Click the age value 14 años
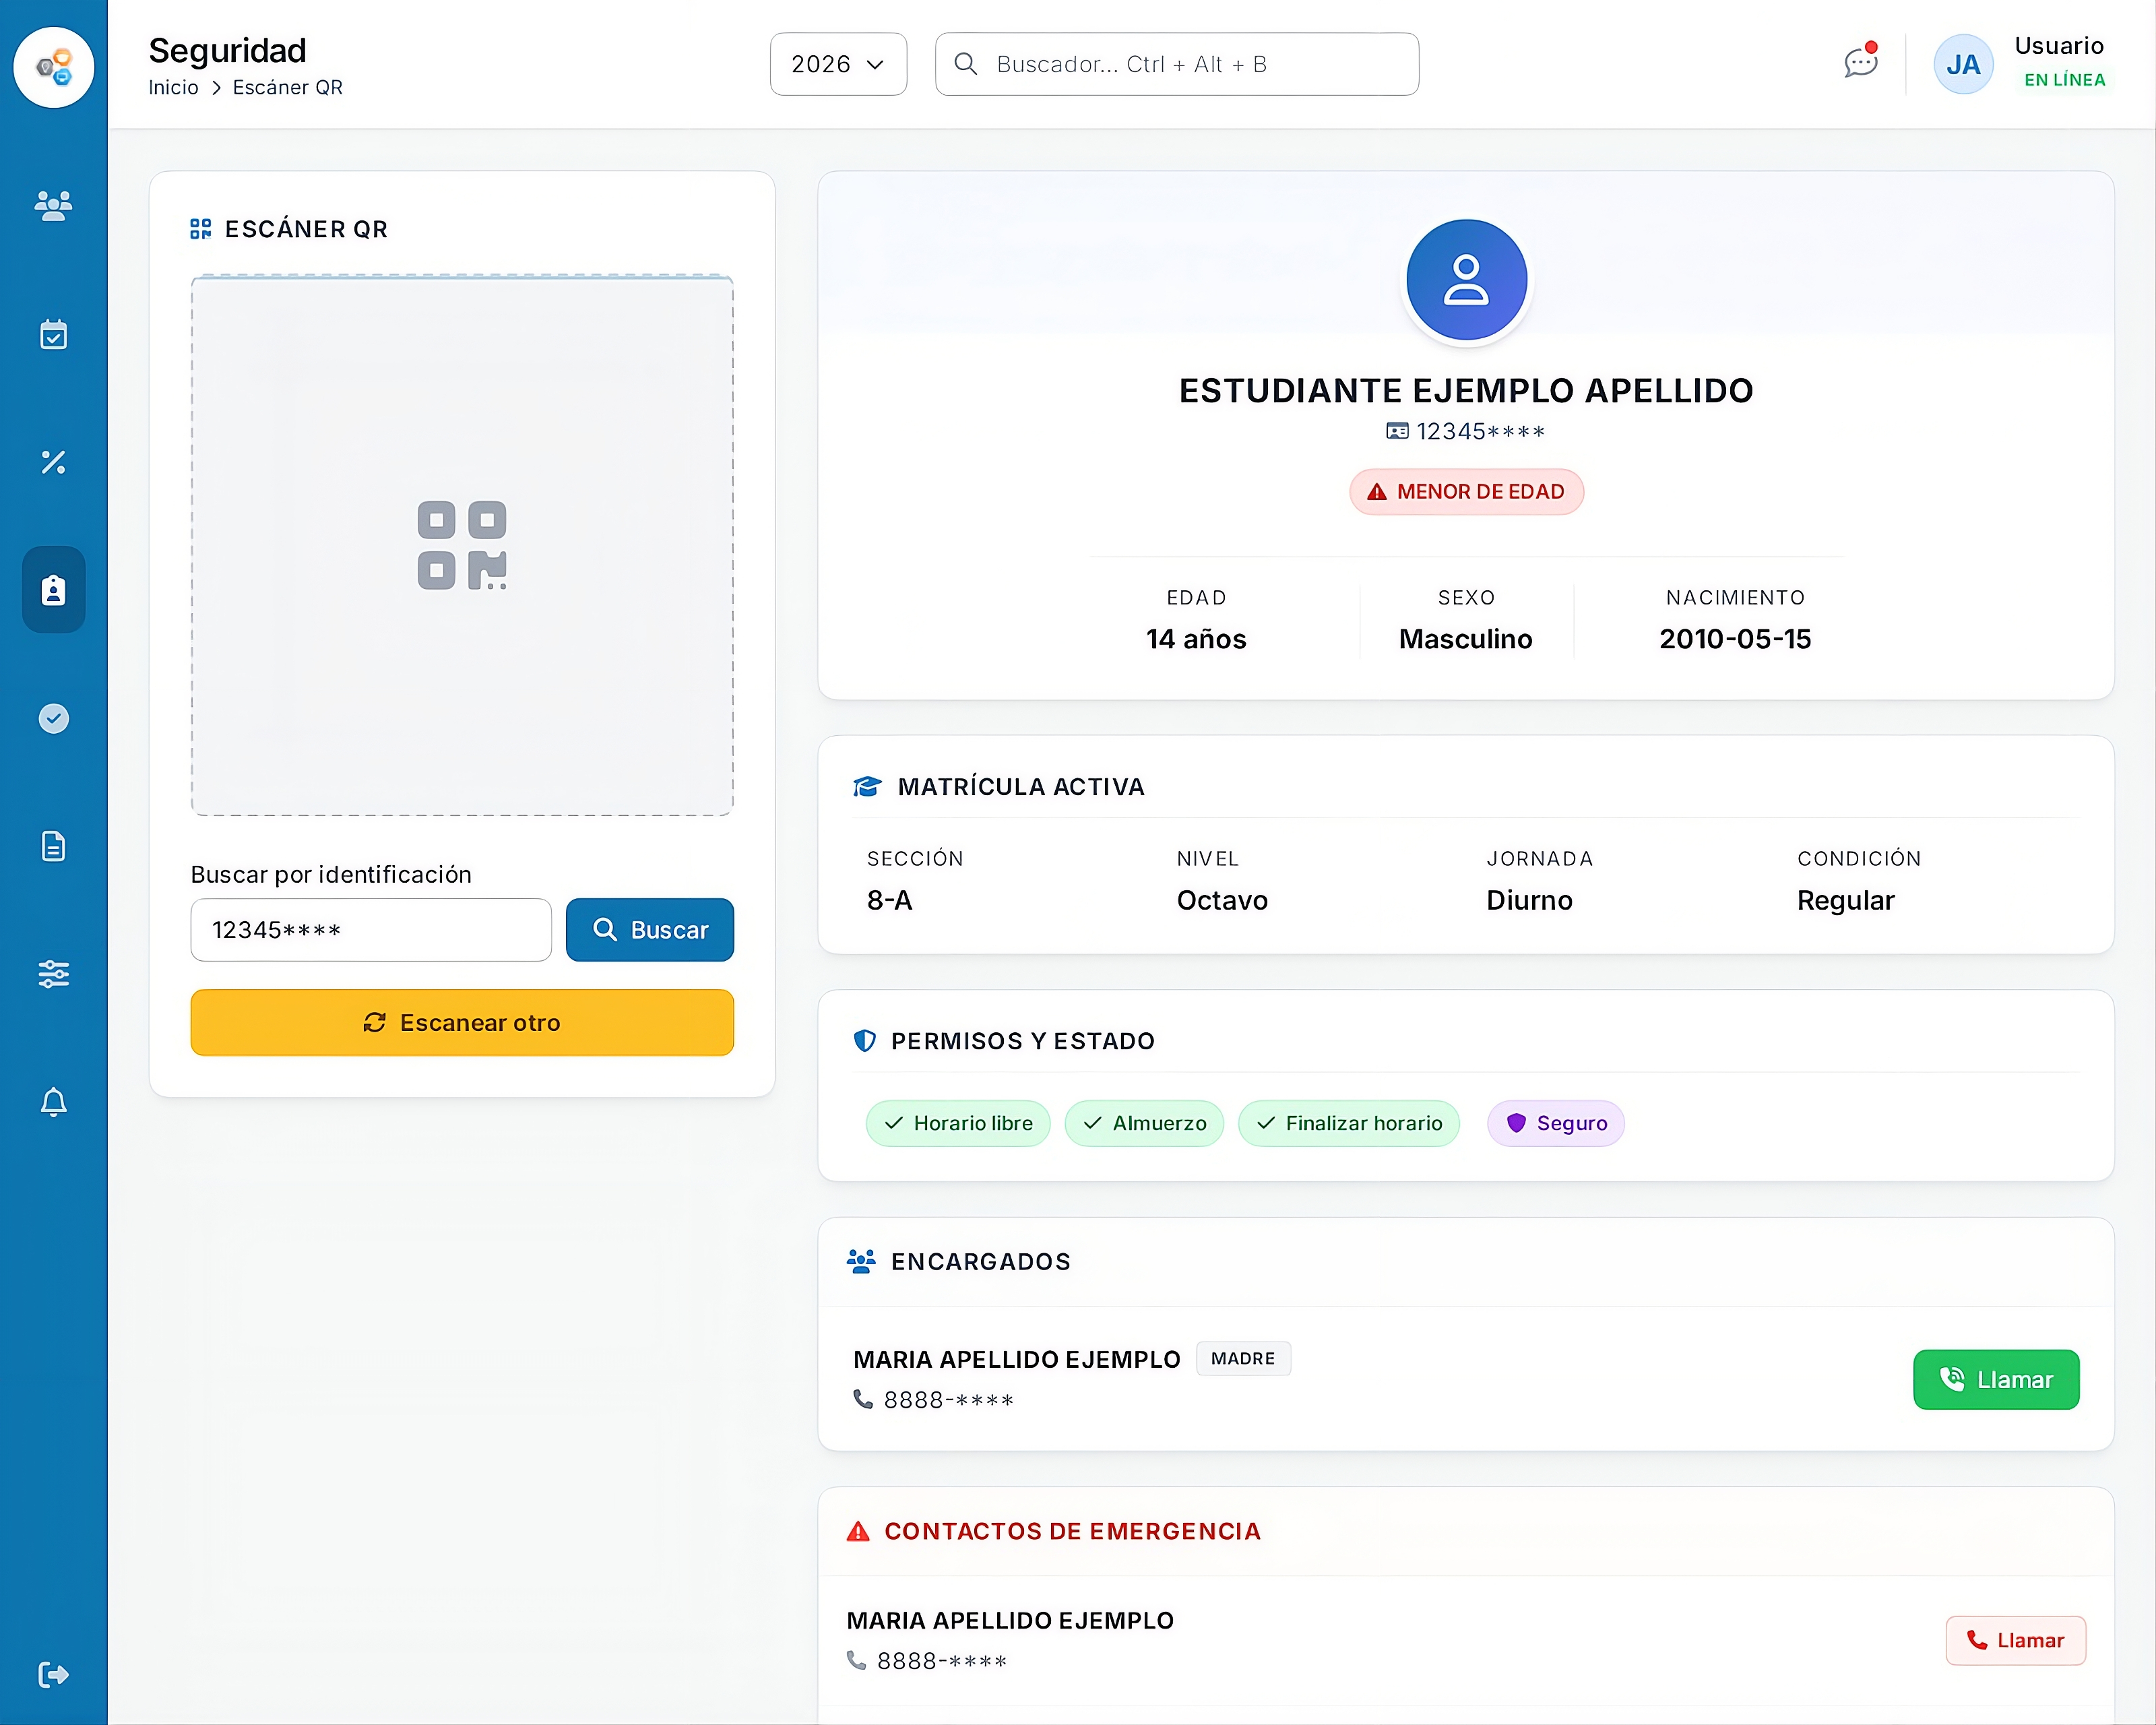The width and height of the screenshot is (2156, 1725). [x=1196, y=639]
